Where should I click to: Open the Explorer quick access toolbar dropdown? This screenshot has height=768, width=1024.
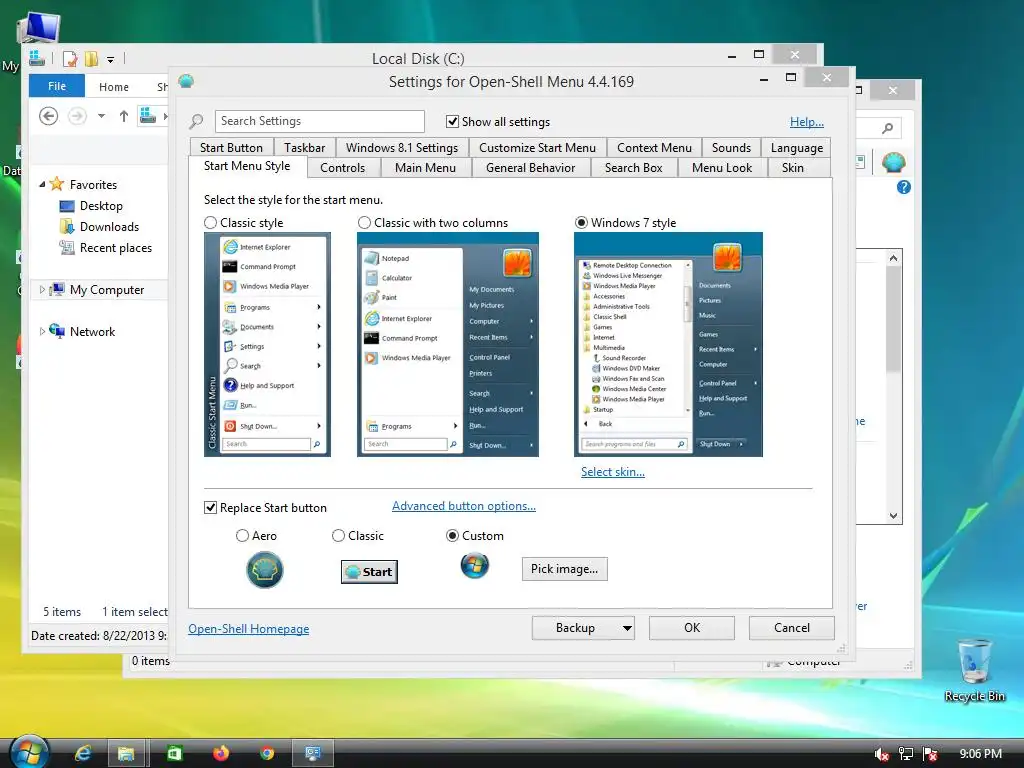click(x=110, y=60)
